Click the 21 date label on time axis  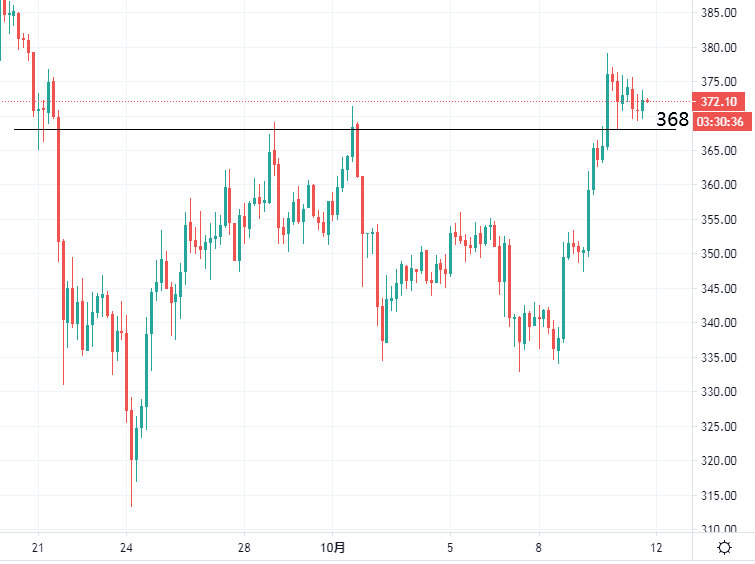38,547
